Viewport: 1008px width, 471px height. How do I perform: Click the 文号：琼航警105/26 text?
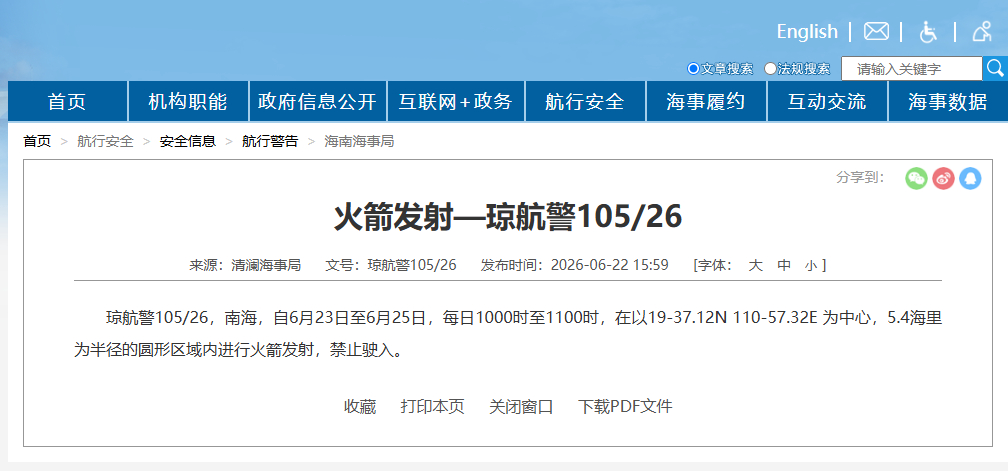point(391,265)
